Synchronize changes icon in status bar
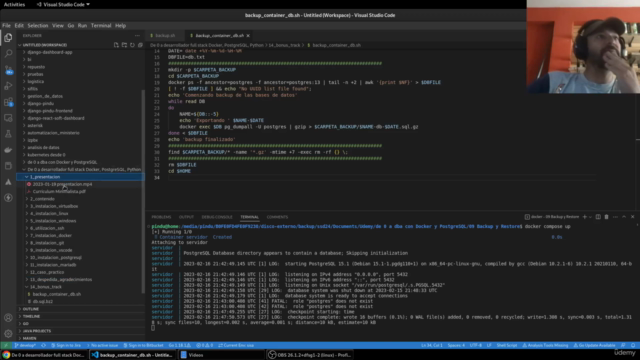The width and height of the screenshot is (640, 360). coord(43,345)
